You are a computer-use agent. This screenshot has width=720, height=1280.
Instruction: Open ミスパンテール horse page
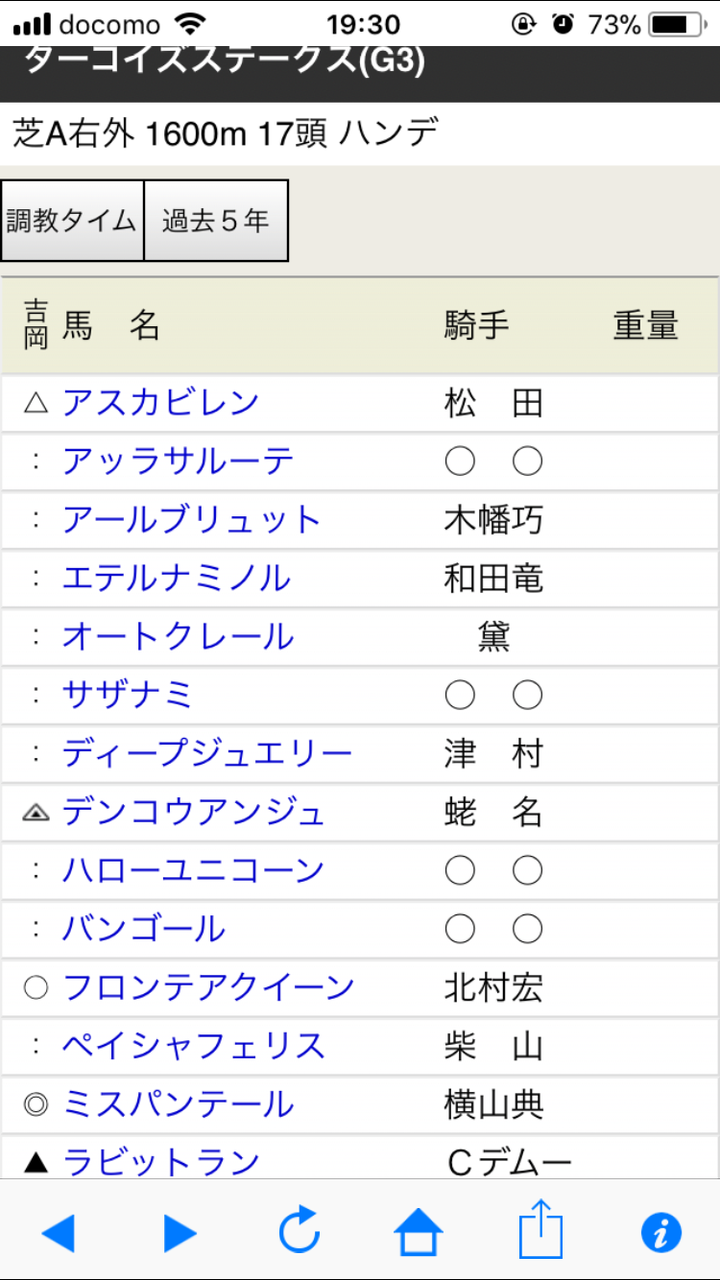point(178,1104)
